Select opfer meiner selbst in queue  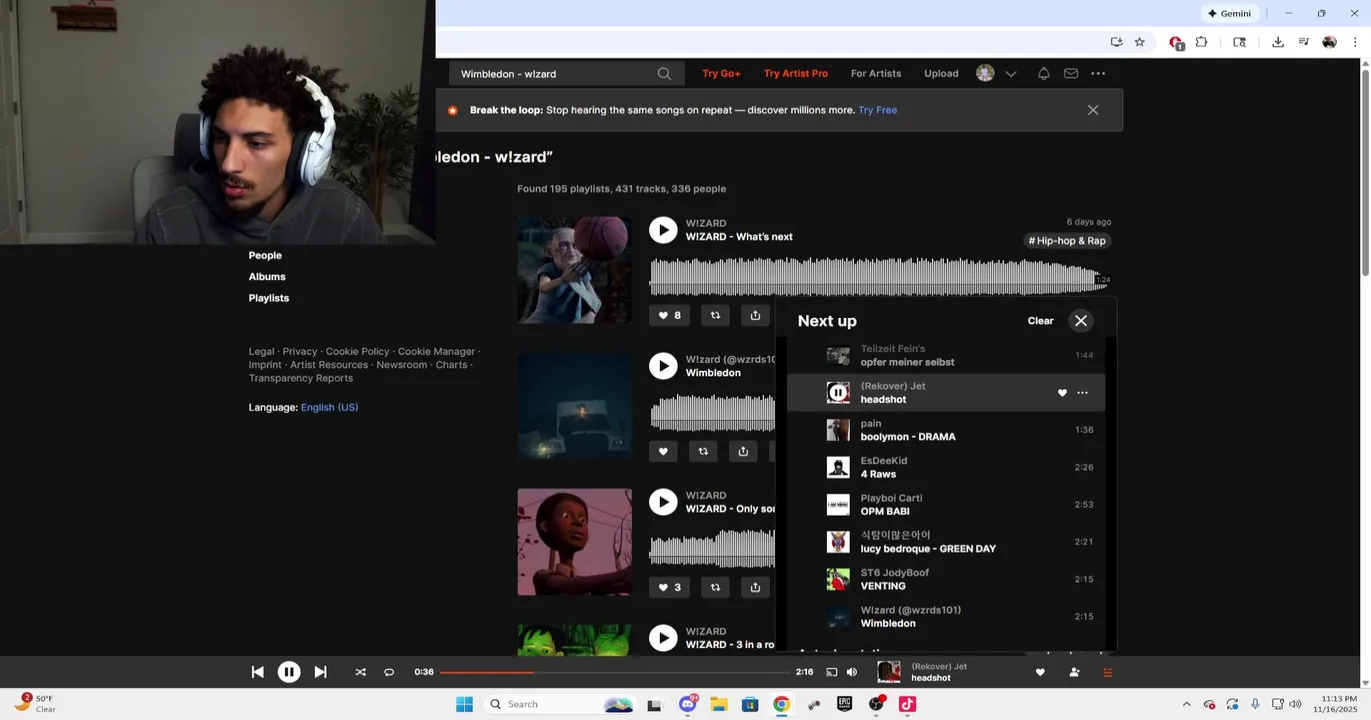(x=946, y=355)
